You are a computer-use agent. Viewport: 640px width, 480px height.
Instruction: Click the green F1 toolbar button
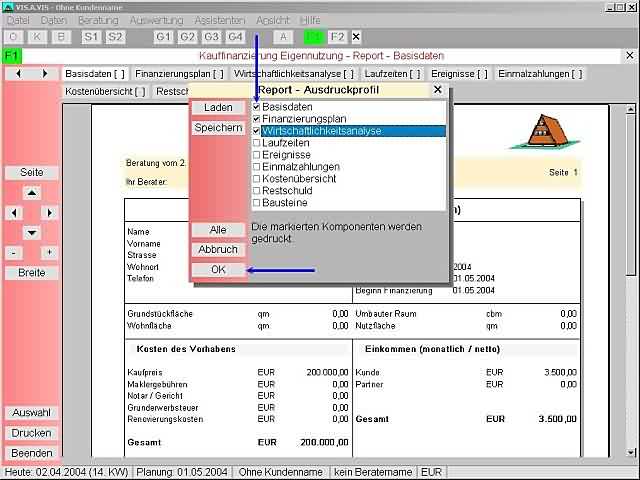[x=314, y=37]
